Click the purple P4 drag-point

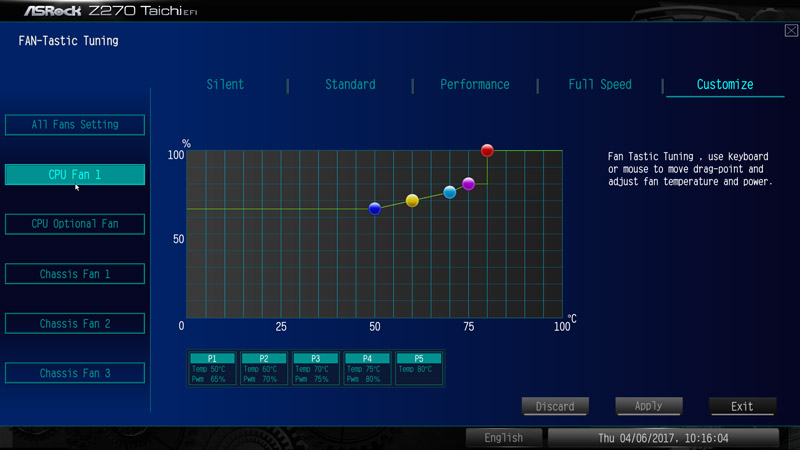(468, 184)
